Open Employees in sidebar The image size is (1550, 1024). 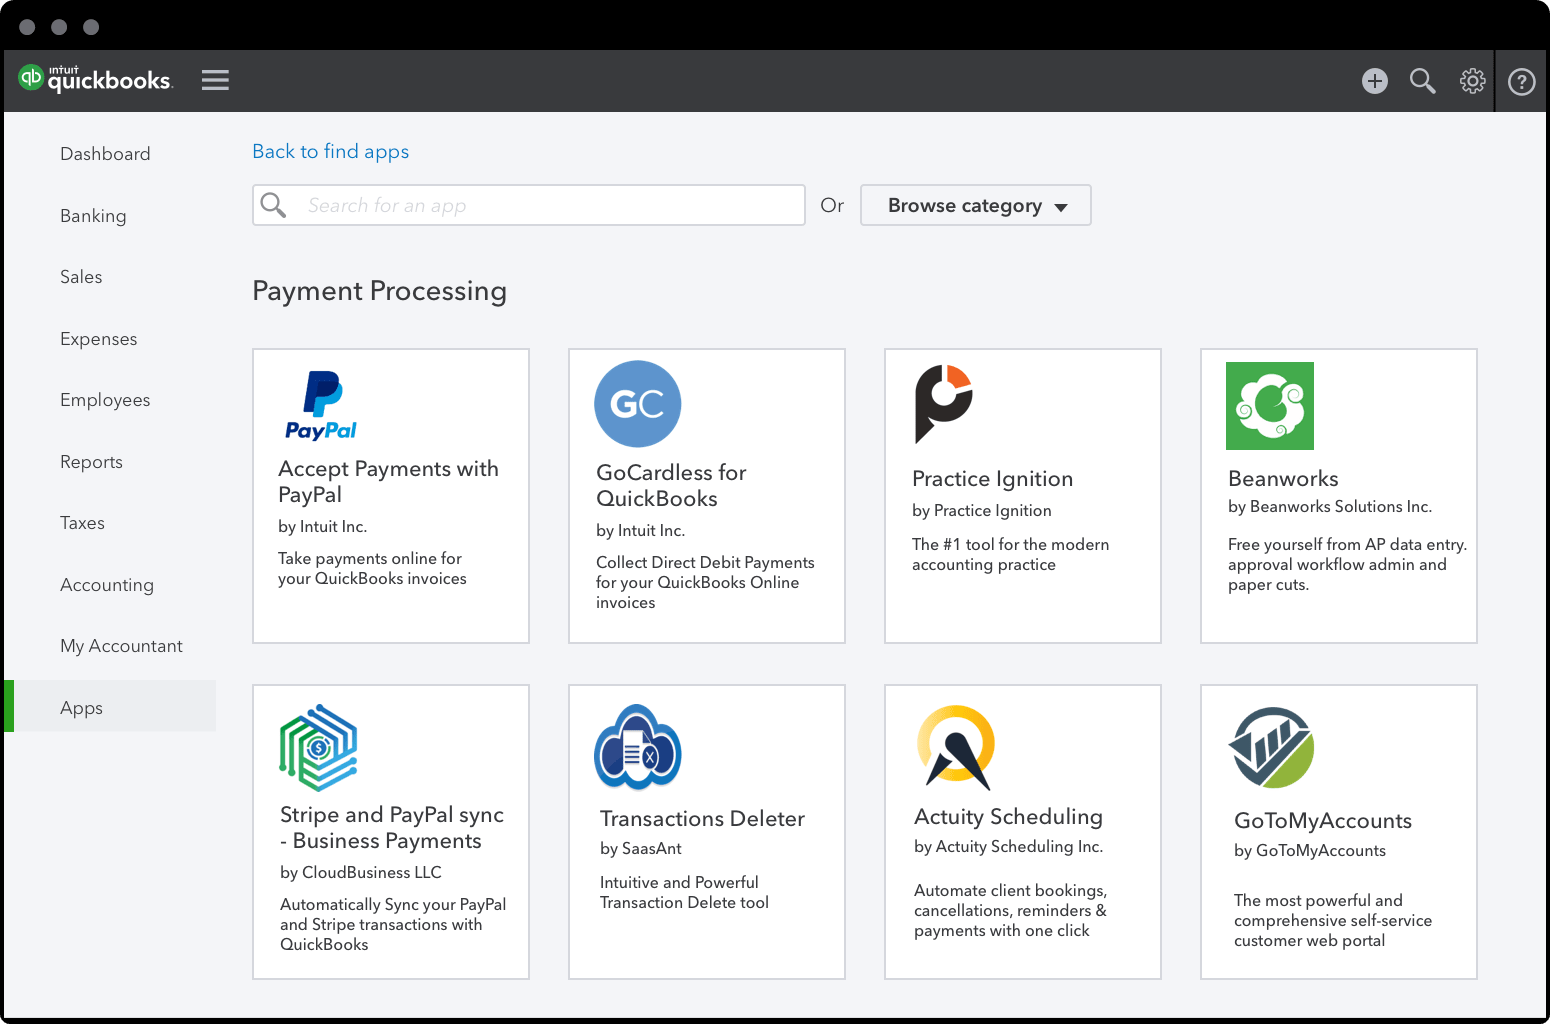pyautogui.click(x=105, y=400)
